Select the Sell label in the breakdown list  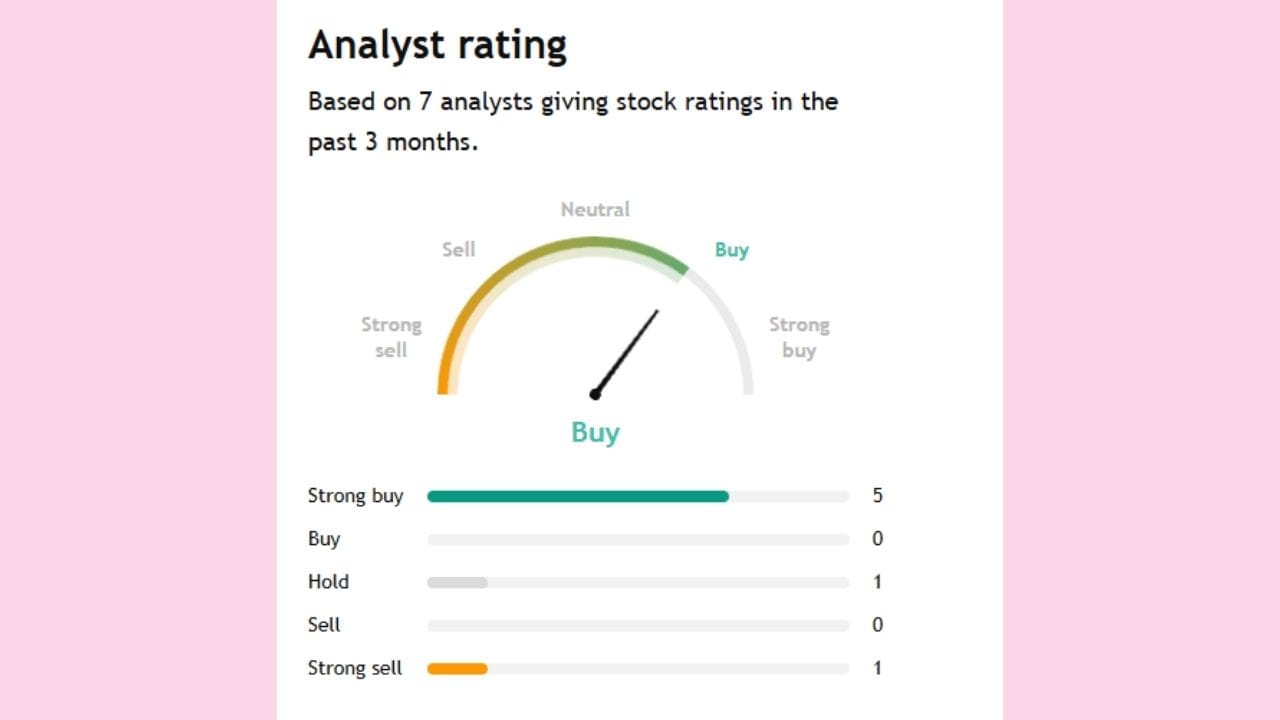[324, 625]
